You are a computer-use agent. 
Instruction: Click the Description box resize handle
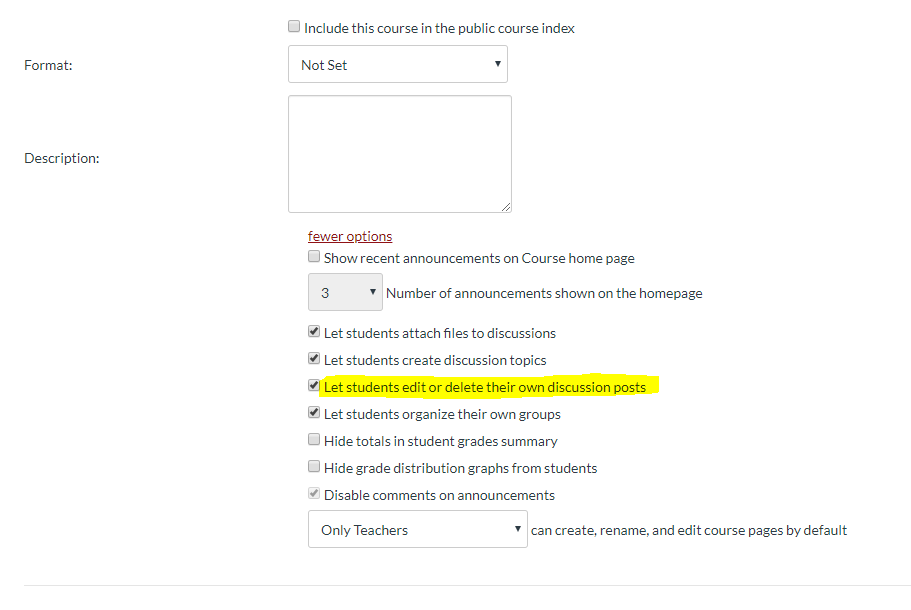(506, 207)
